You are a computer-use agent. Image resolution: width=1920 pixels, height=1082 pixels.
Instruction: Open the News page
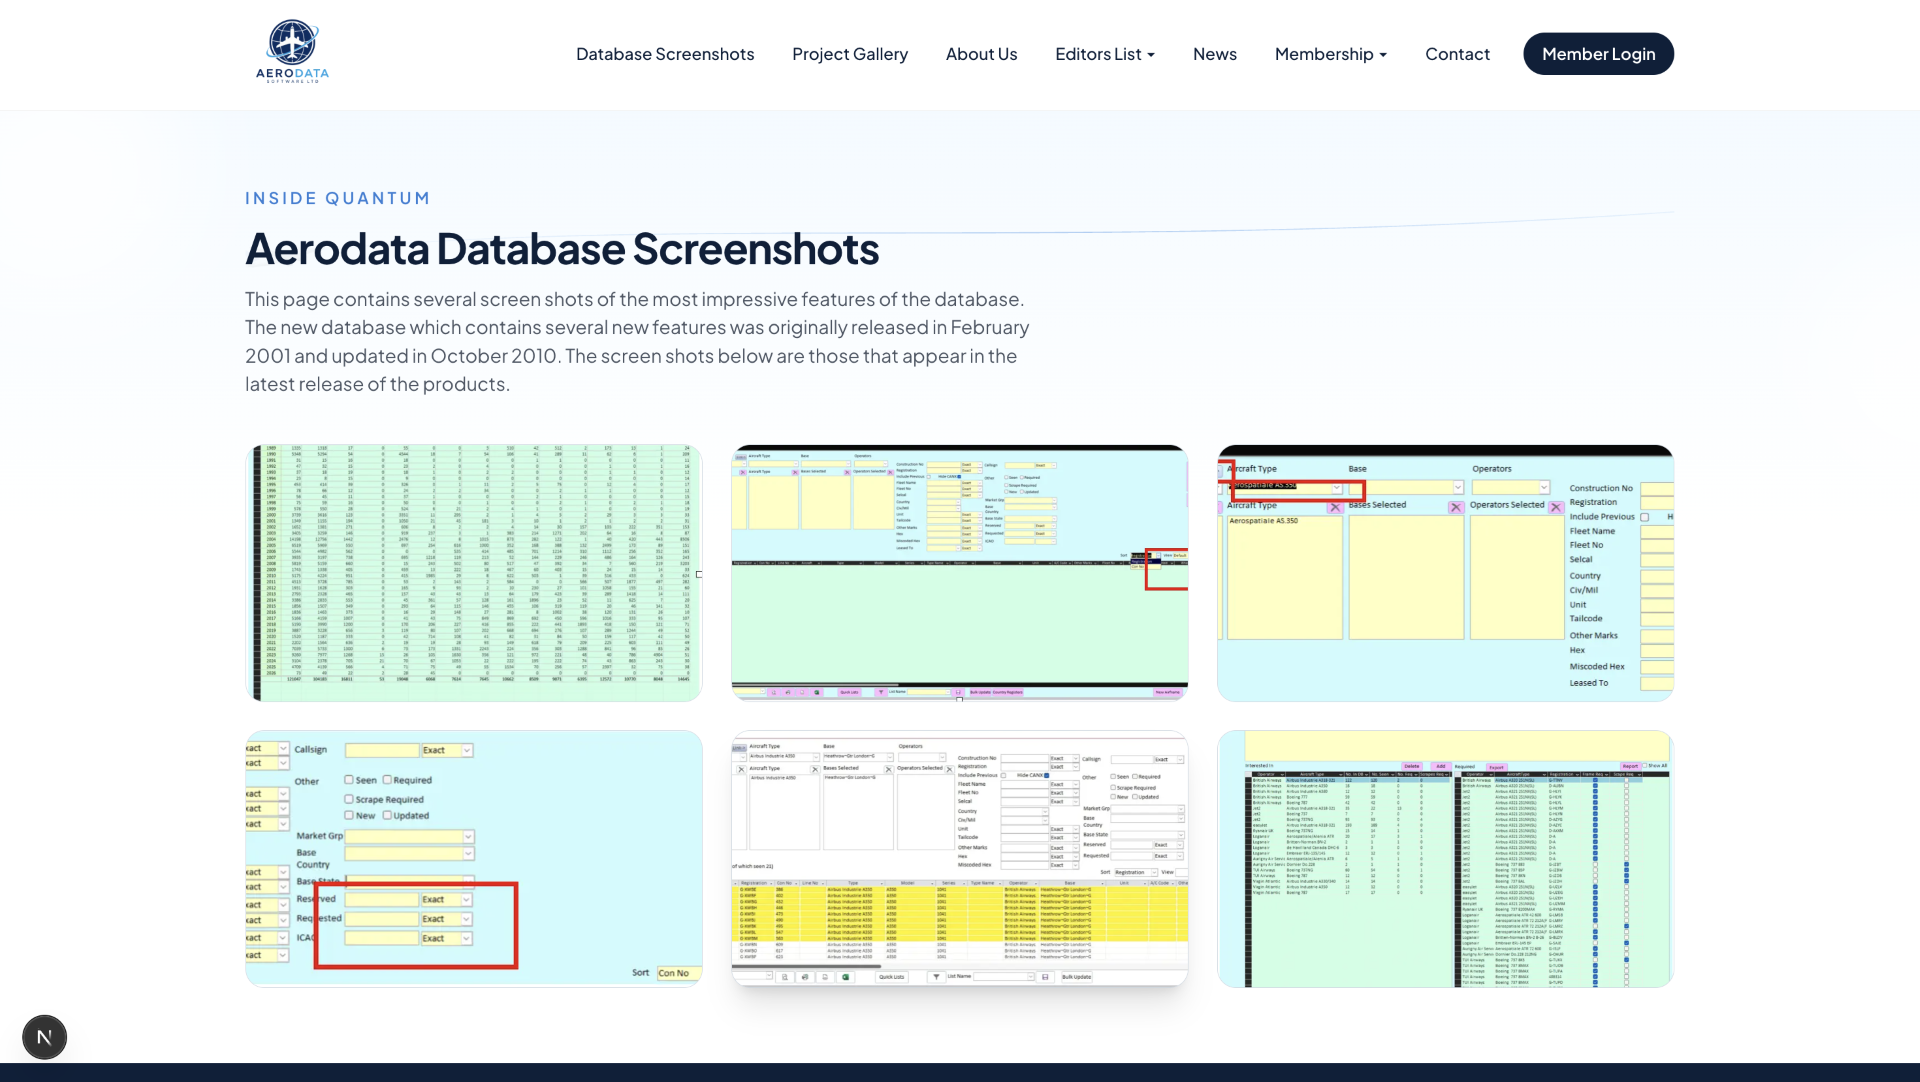point(1214,54)
